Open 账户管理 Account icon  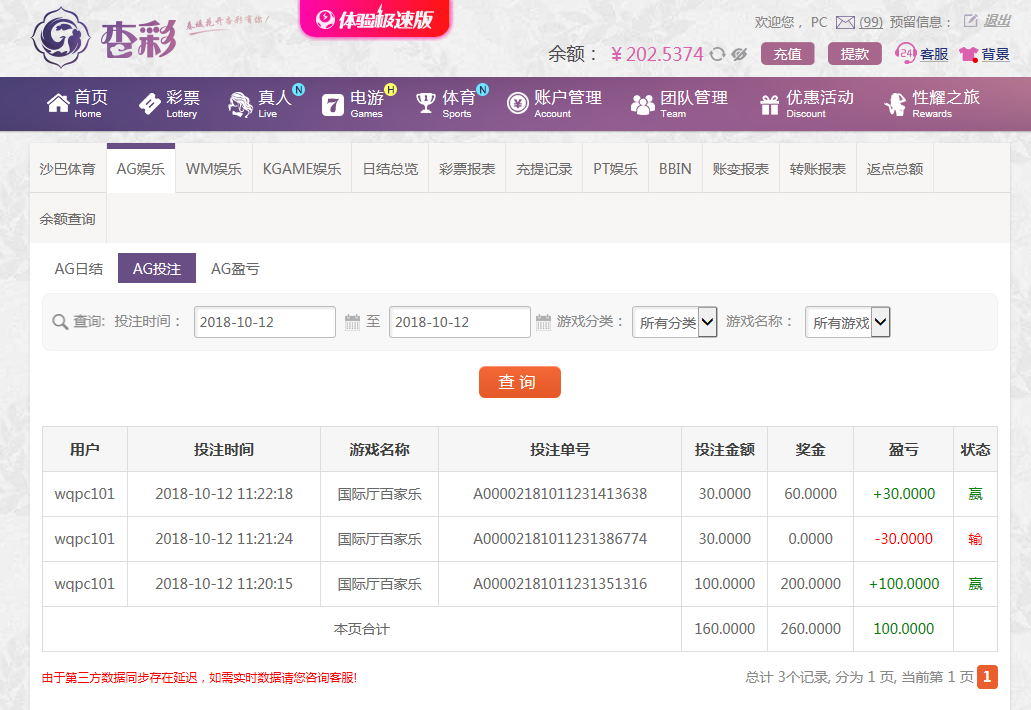click(x=517, y=103)
